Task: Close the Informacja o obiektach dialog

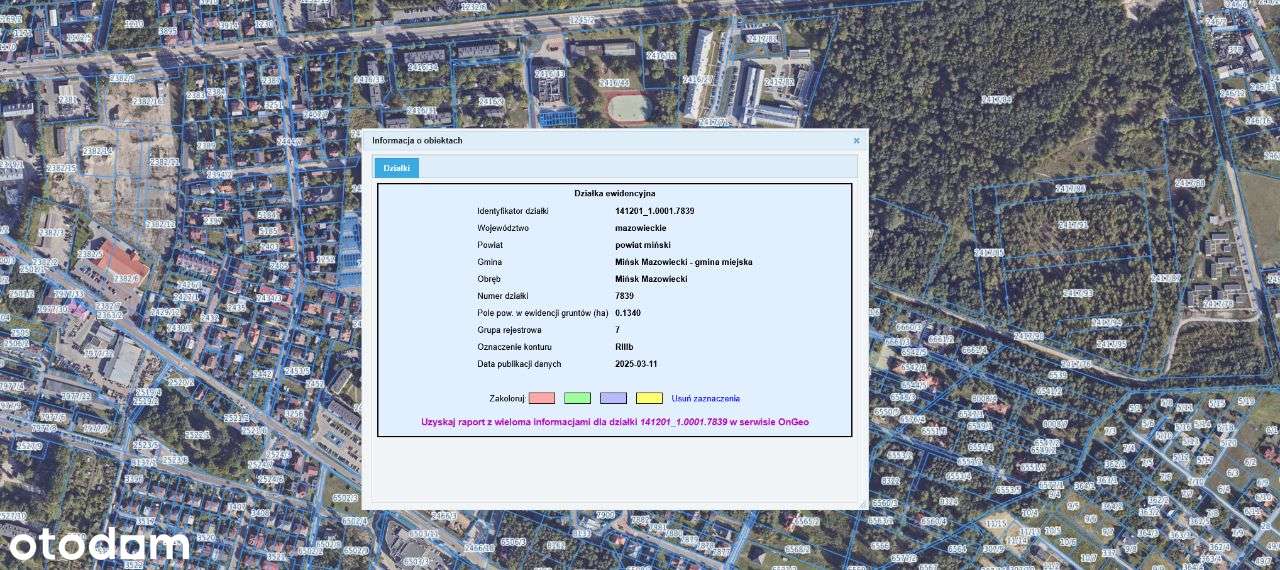Action: [856, 141]
